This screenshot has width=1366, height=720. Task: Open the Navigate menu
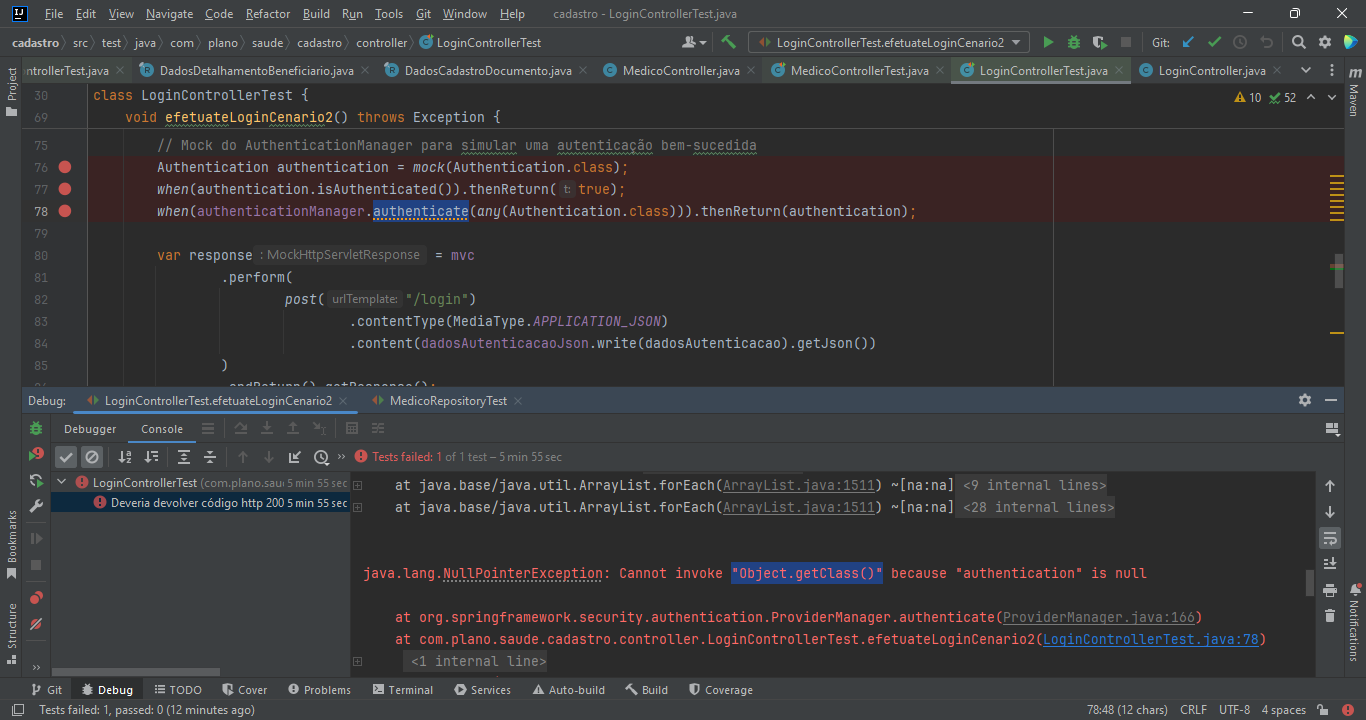[x=169, y=14]
